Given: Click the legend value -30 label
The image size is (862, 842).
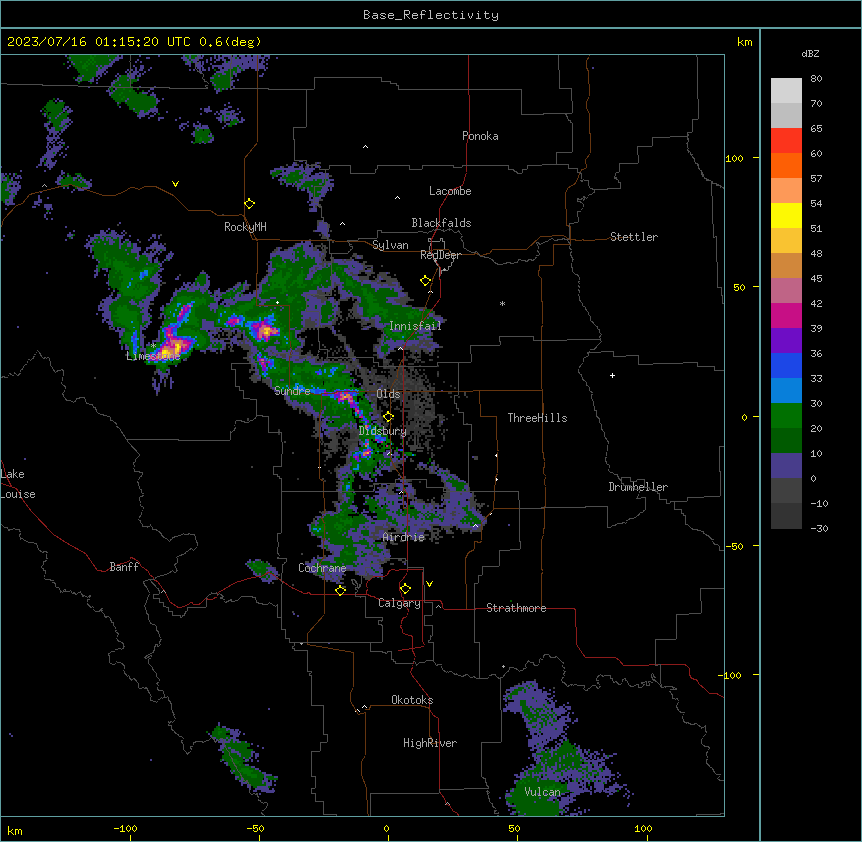Looking at the screenshot, I should [x=819, y=528].
